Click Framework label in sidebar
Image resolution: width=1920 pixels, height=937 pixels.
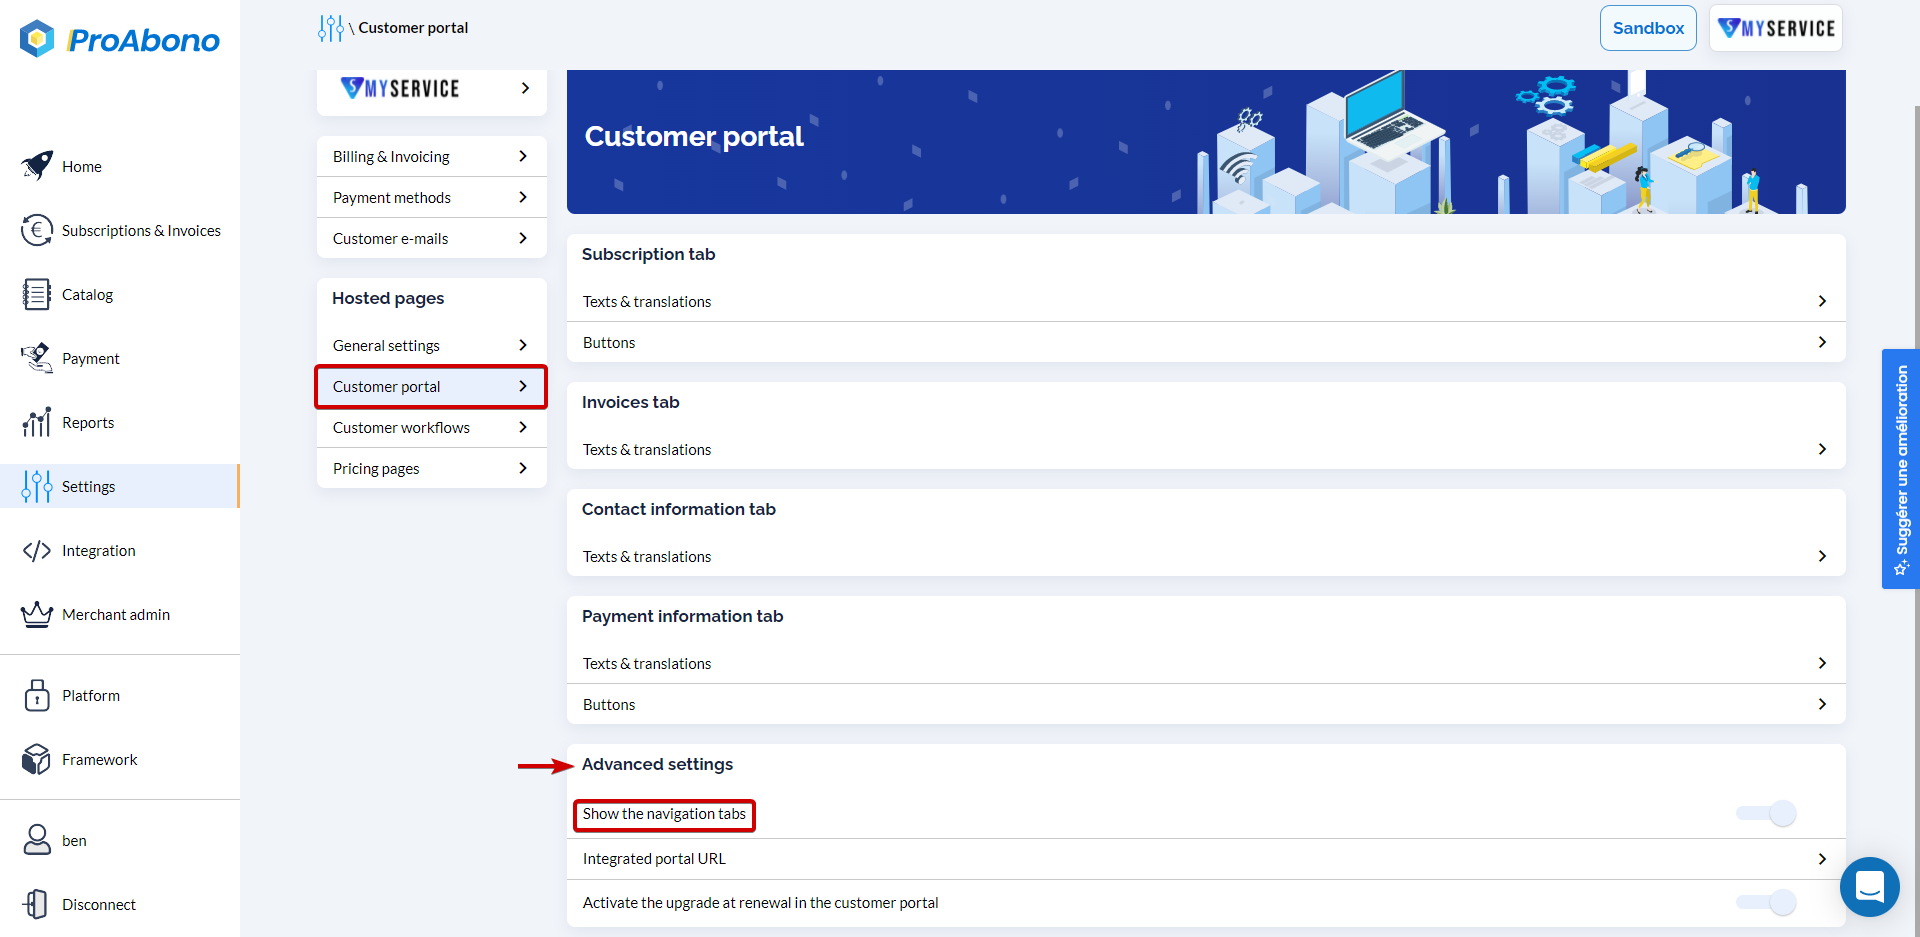coord(100,760)
